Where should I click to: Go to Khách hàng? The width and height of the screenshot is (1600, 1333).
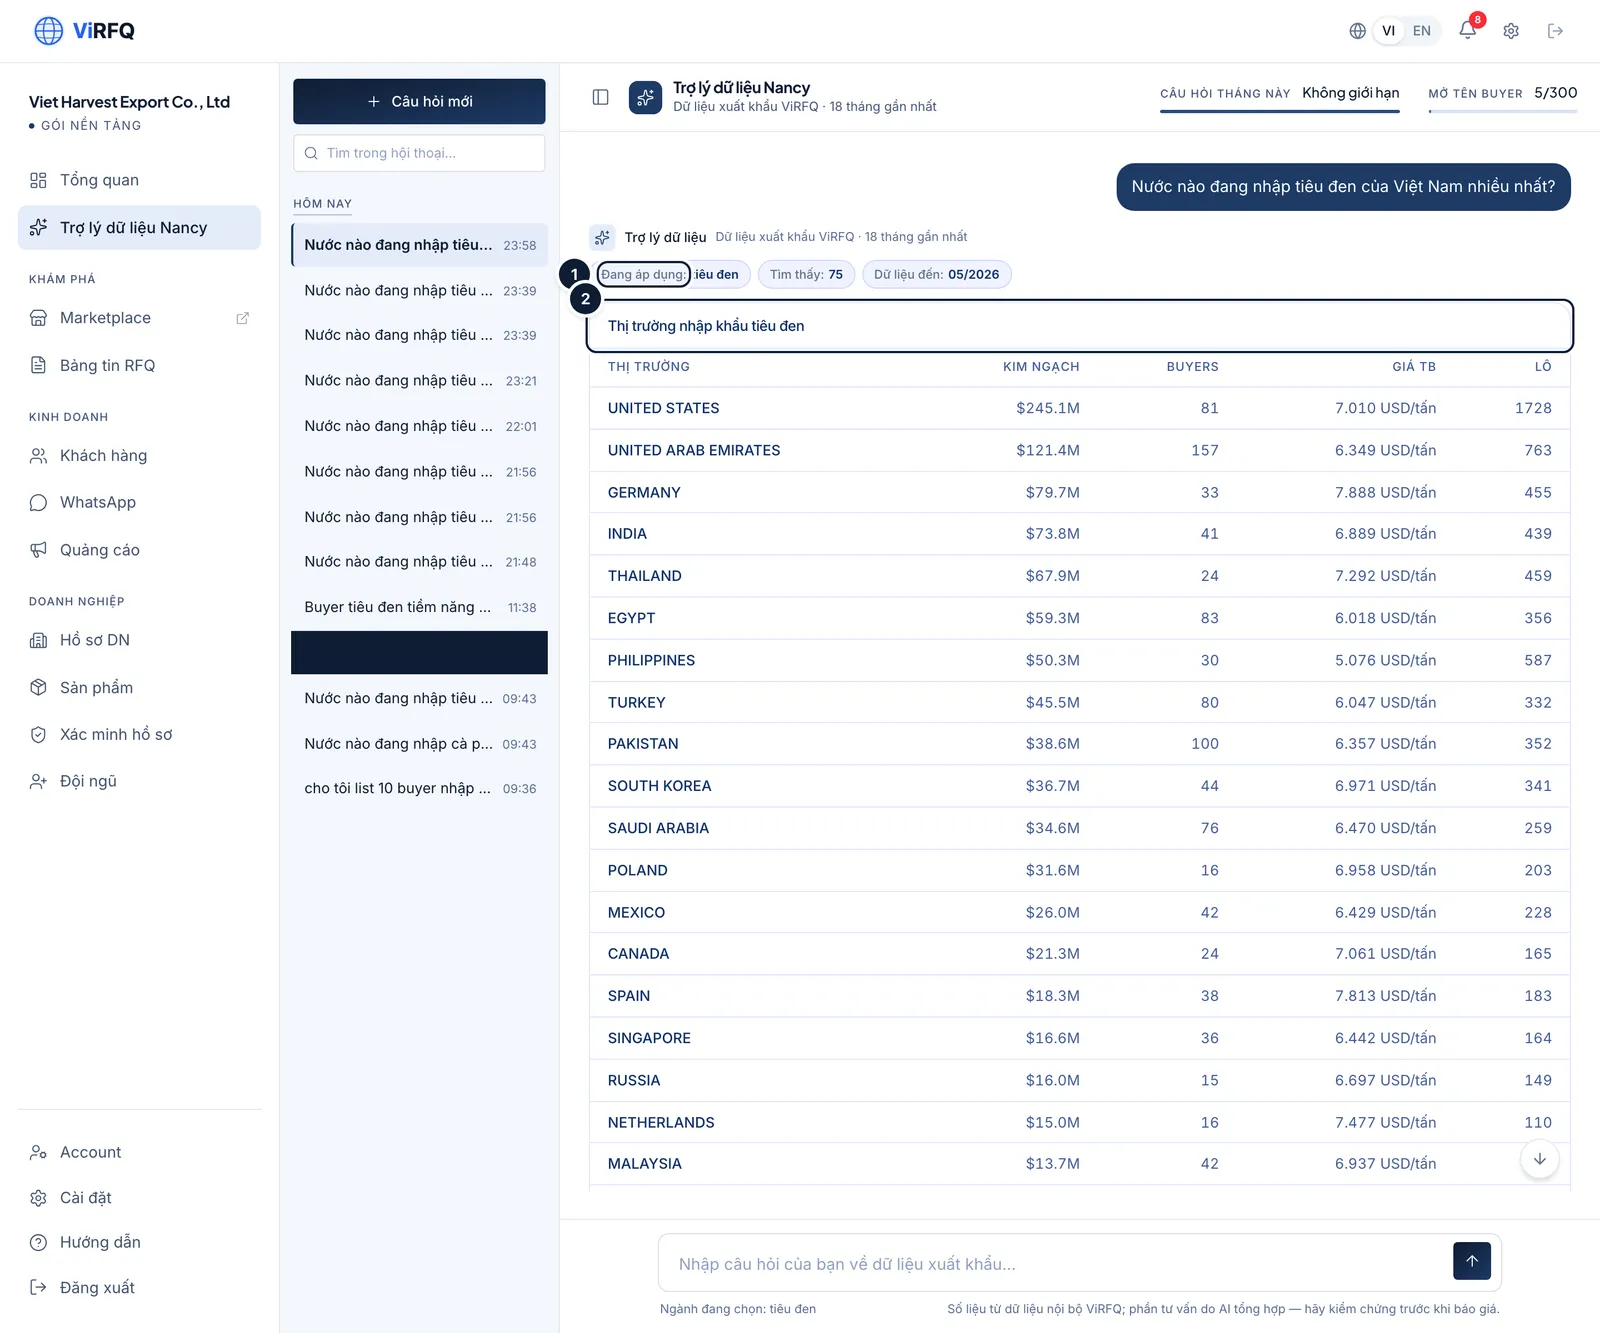point(139,456)
